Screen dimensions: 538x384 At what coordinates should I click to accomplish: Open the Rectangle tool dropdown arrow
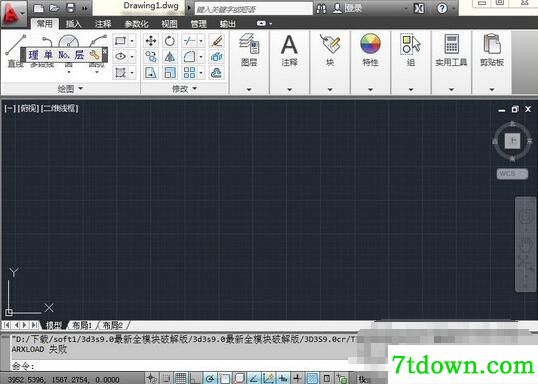(132, 41)
